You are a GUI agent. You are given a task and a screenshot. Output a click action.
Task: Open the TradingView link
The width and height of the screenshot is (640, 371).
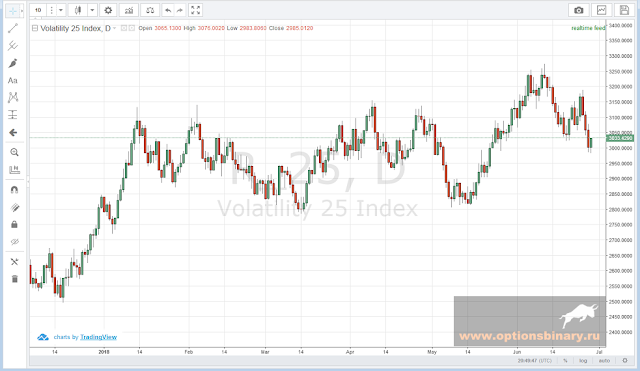pyautogui.click(x=98, y=337)
